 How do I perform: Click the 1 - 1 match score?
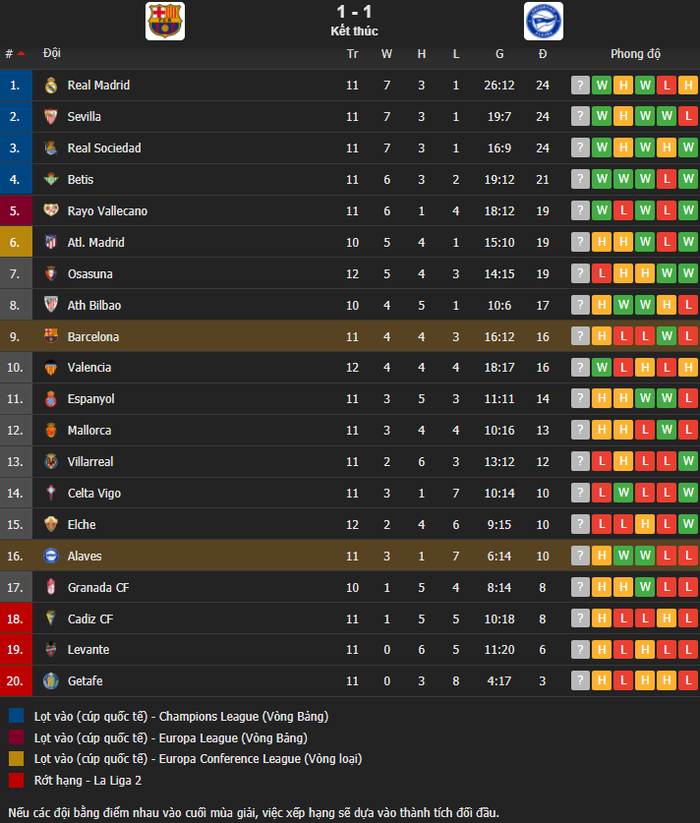coord(354,12)
